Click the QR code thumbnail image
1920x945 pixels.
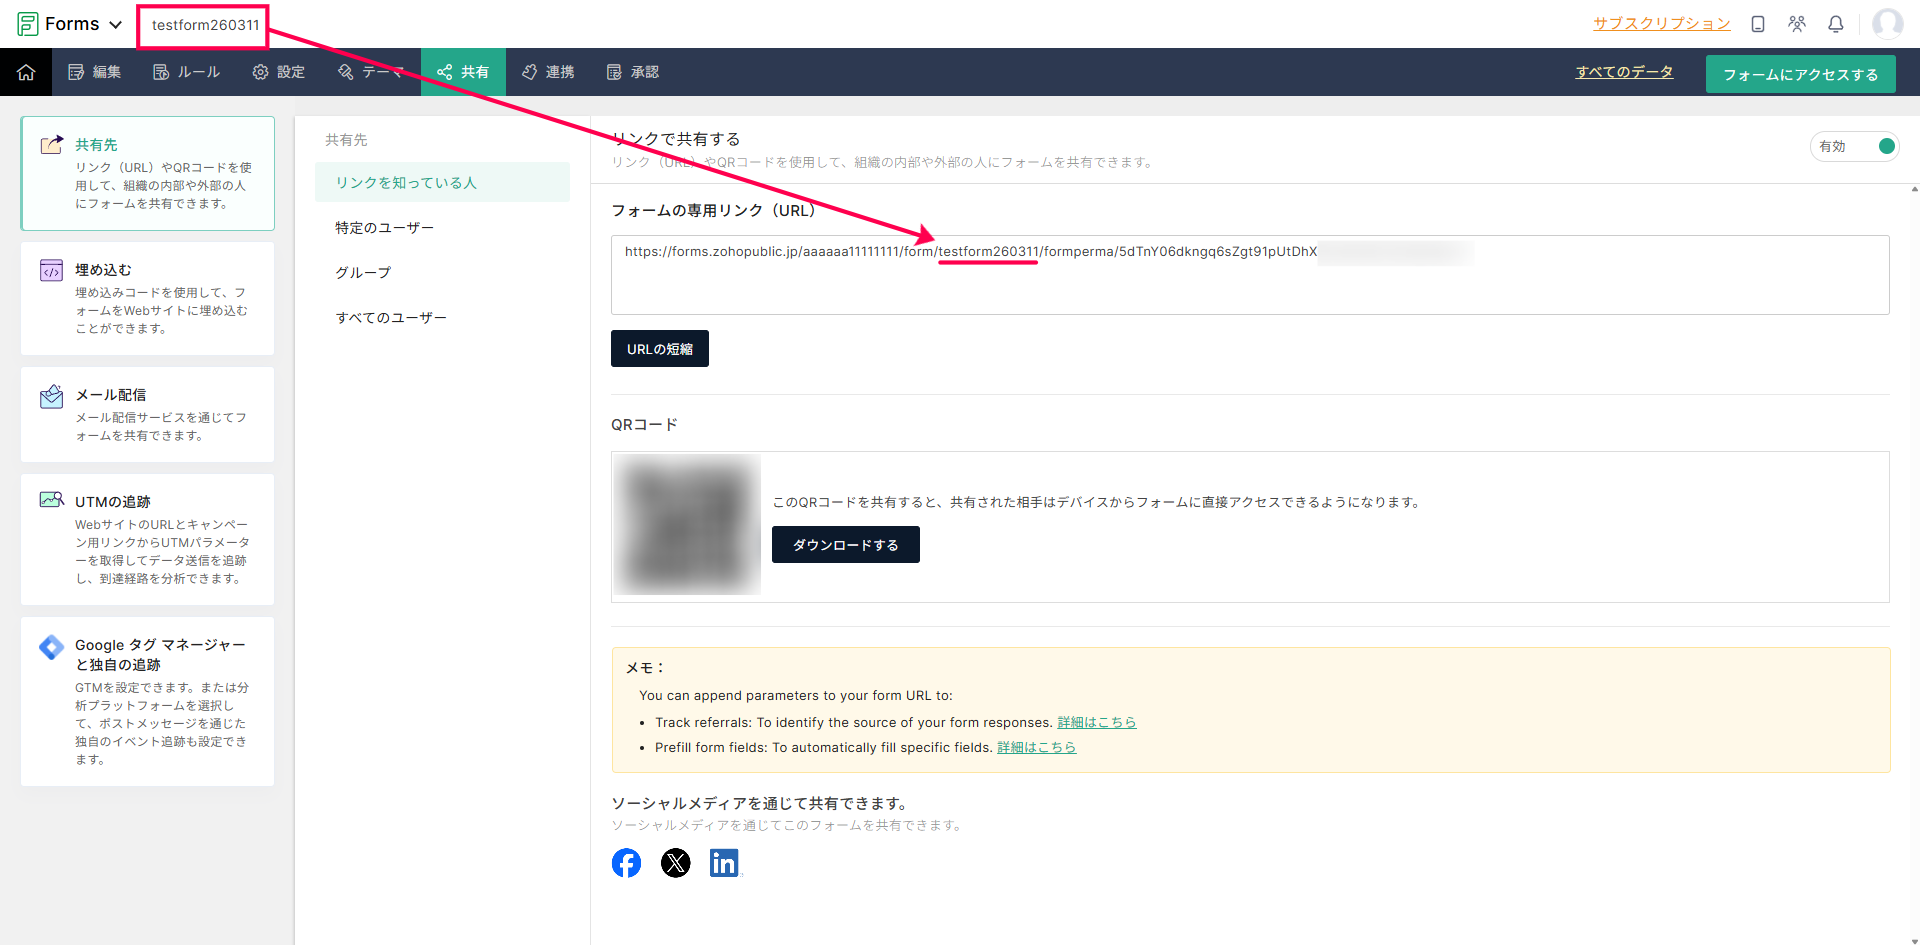(x=687, y=525)
